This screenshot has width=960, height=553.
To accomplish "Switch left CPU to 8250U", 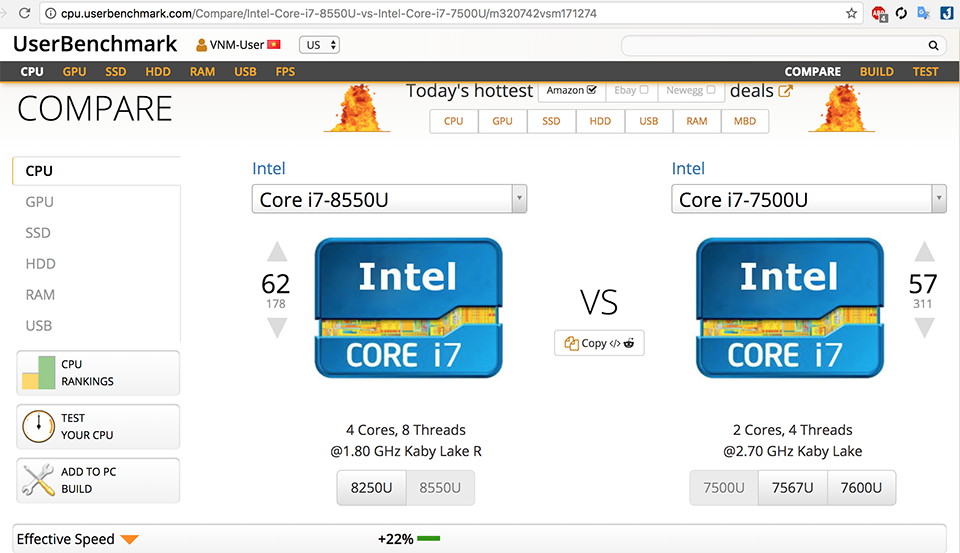I will point(371,487).
